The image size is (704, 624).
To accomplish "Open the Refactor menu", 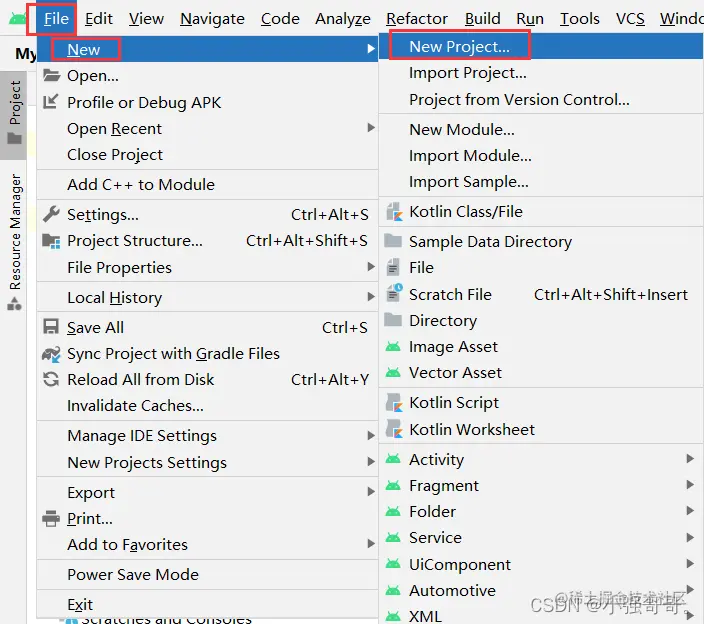I will pos(417,19).
